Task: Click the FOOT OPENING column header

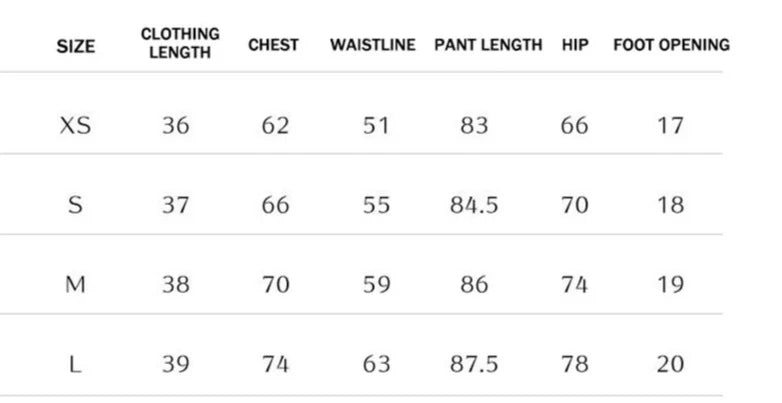Action: pyautogui.click(x=671, y=45)
